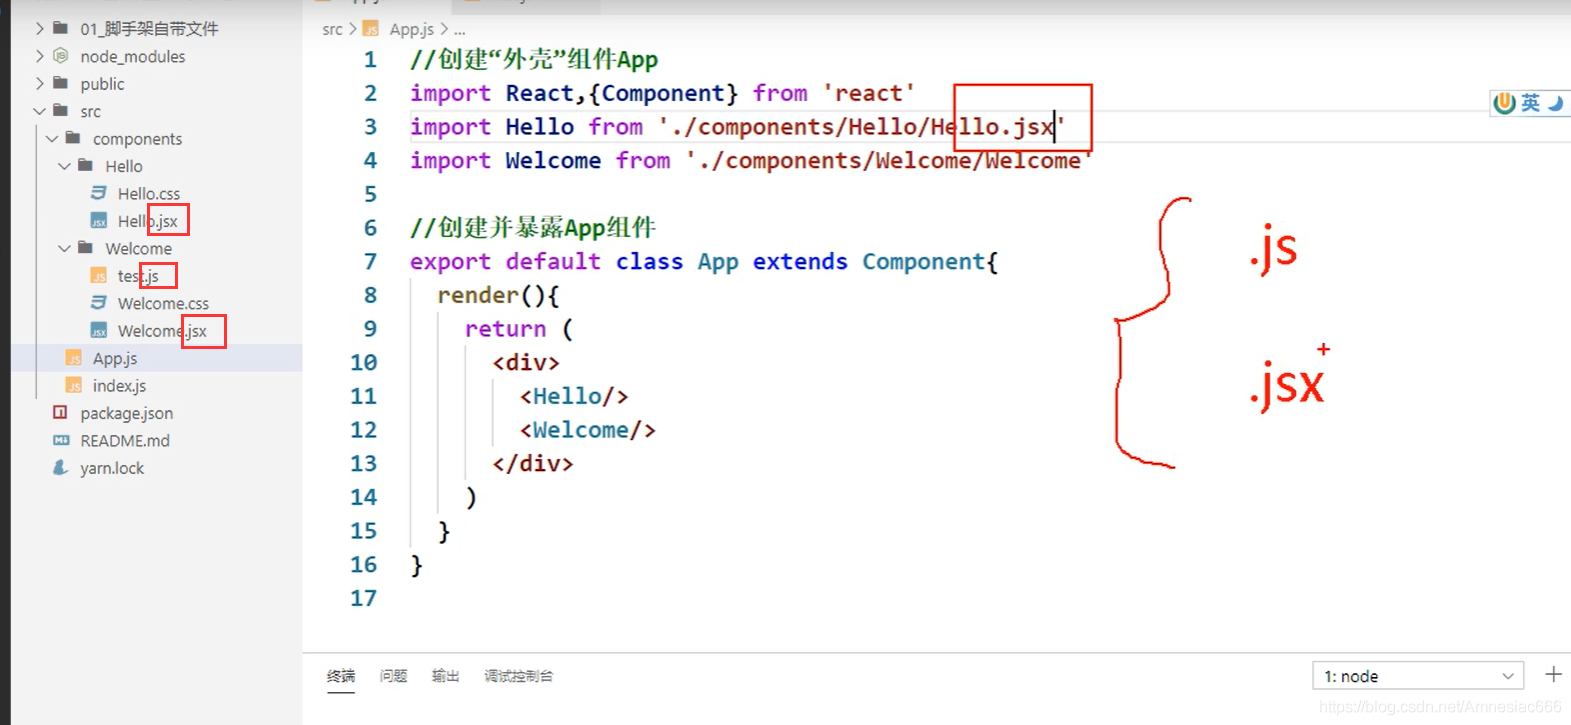The height and width of the screenshot is (725, 1571).
Task: Click the components folder icon
Action: pos(73,138)
